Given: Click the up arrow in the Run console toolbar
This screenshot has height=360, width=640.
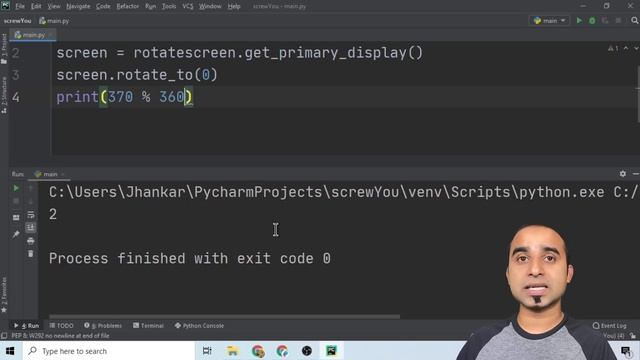Looking at the screenshot, I should tap(31, 188).
